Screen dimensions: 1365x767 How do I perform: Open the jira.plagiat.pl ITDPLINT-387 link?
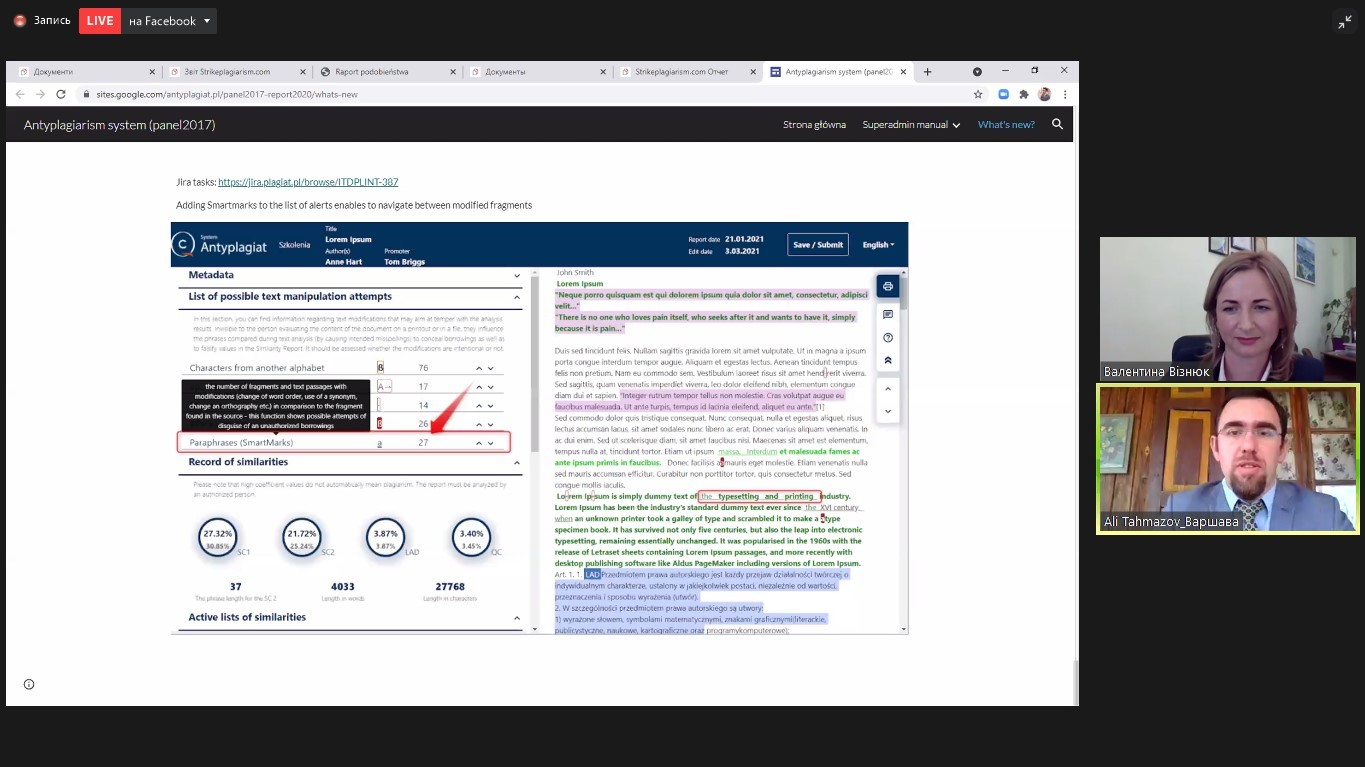(x=308, y=182)
